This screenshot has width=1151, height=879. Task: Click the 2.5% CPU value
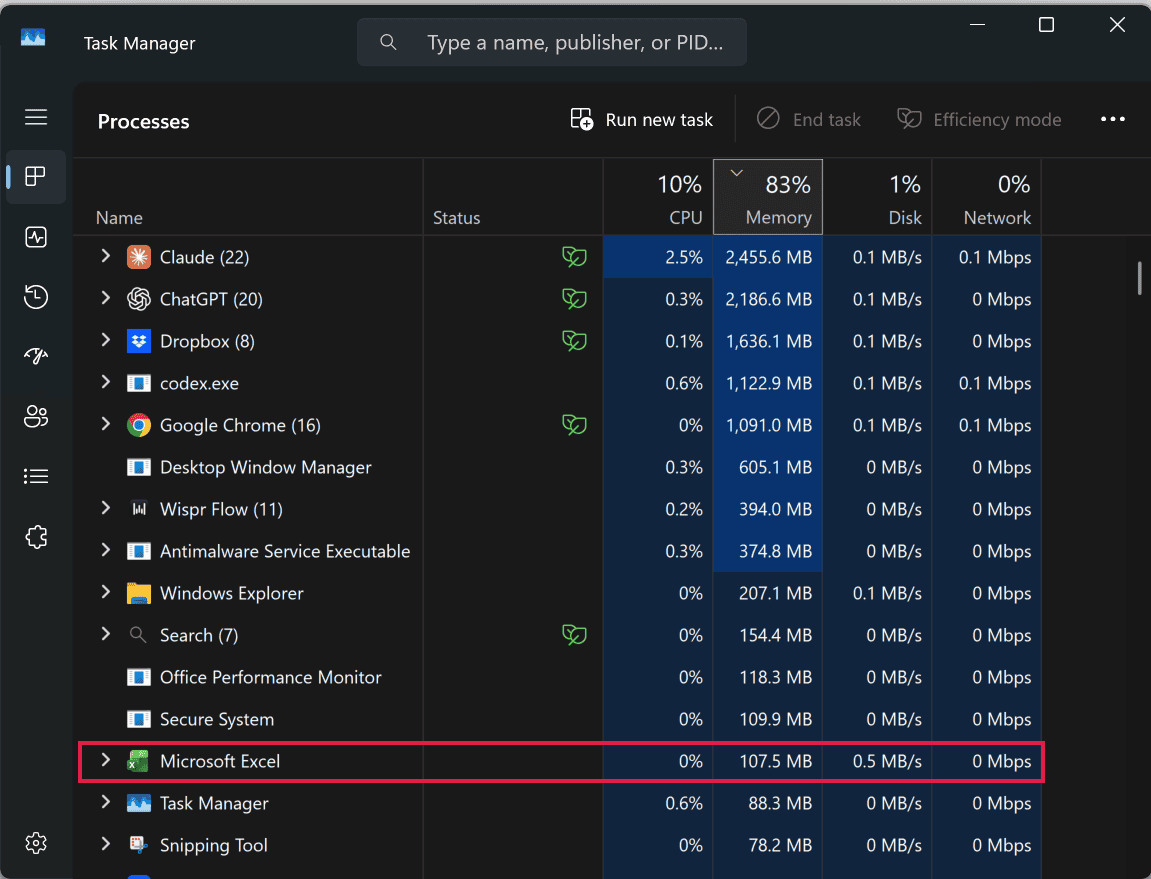point(683,258)
